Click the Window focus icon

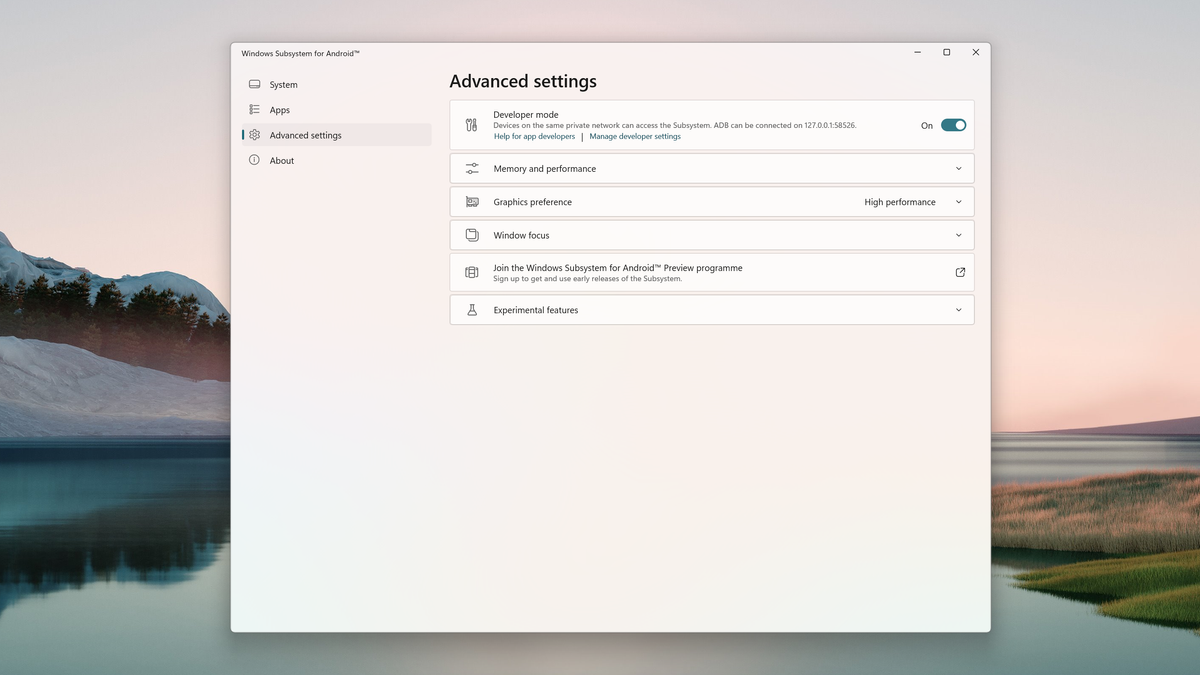(x=471, y=235)
